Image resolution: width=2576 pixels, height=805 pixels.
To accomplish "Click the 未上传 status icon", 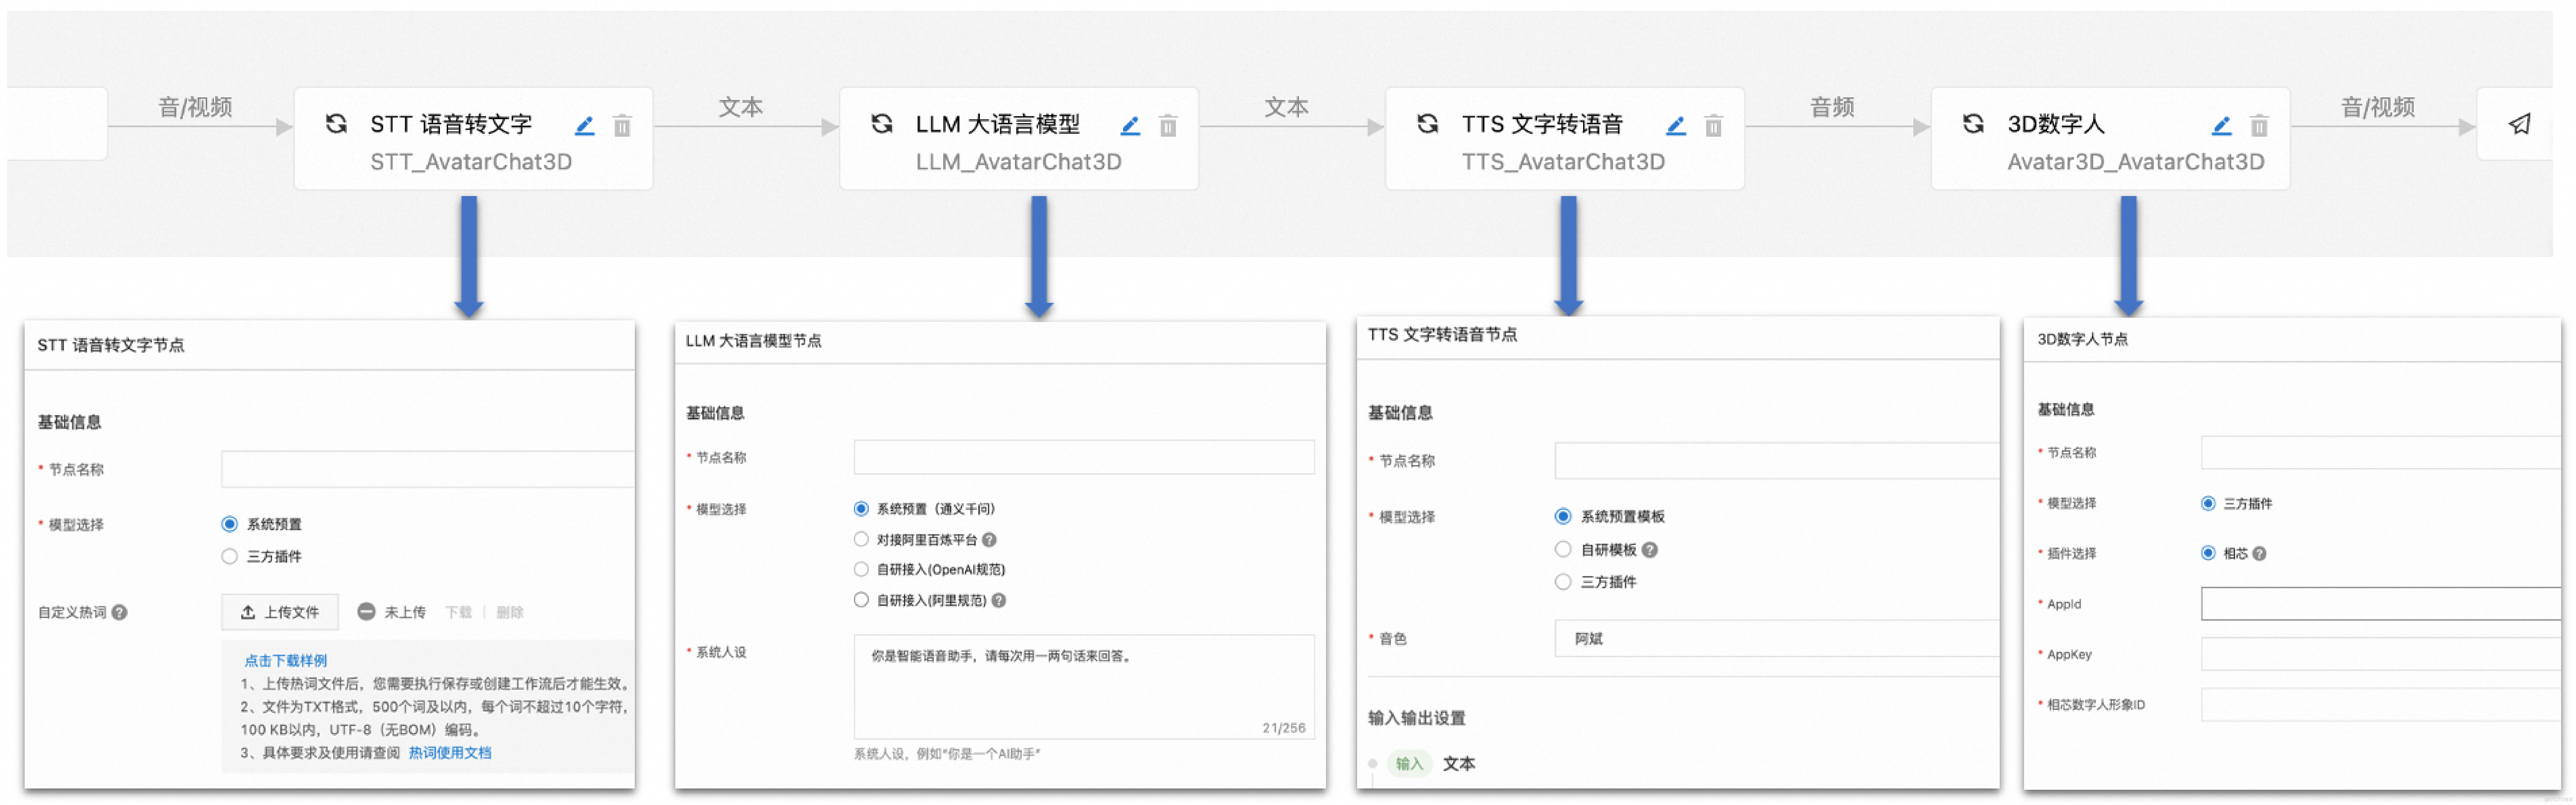I will (366, 612).
